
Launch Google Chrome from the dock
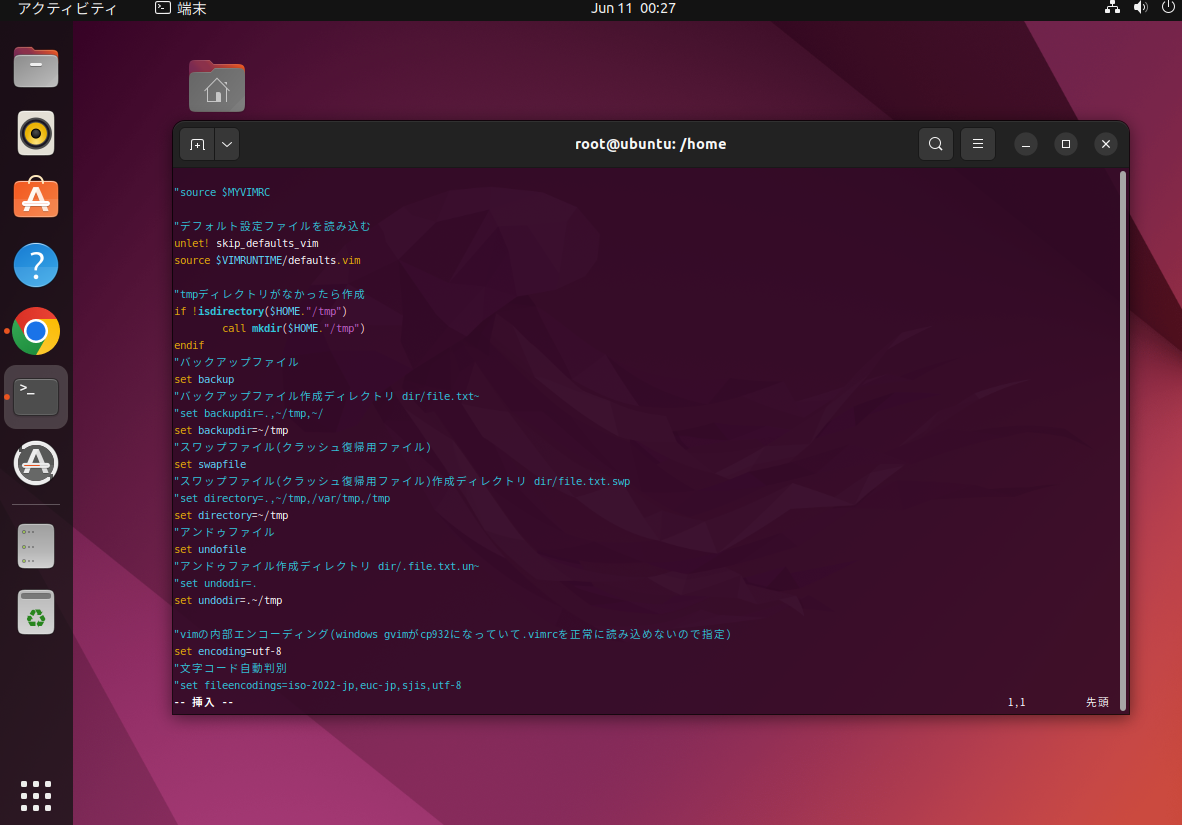[36, 331]
